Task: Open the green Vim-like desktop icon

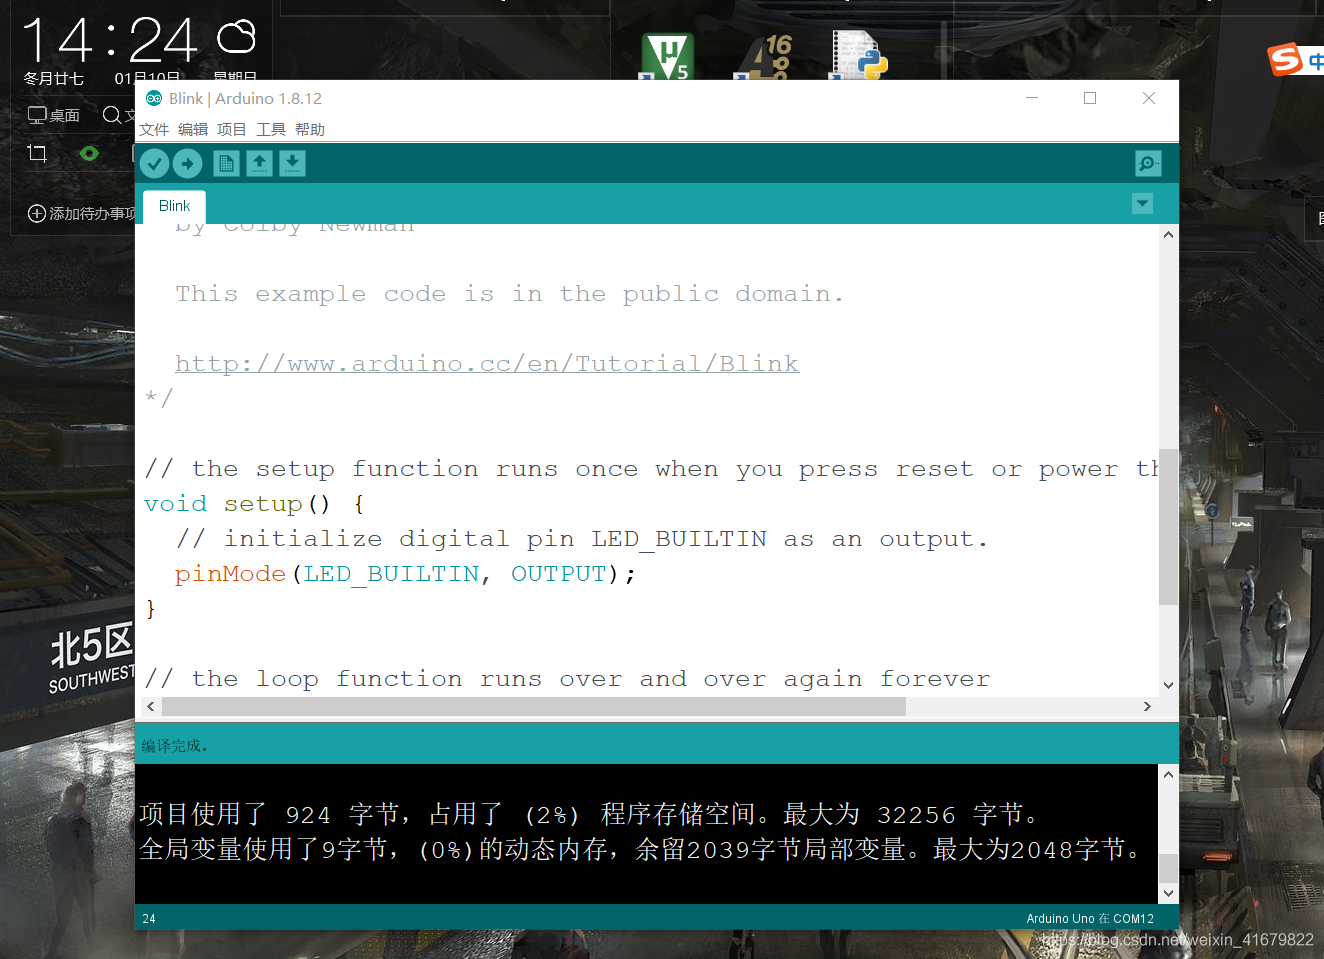Action: pos(667,56)
